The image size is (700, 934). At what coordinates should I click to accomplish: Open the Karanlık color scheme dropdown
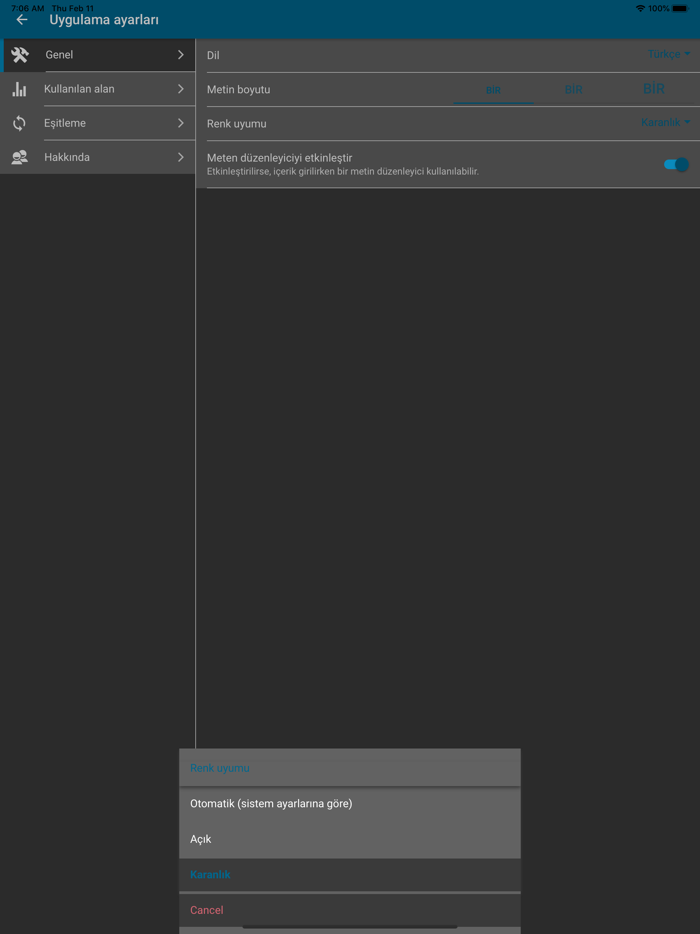665,122
